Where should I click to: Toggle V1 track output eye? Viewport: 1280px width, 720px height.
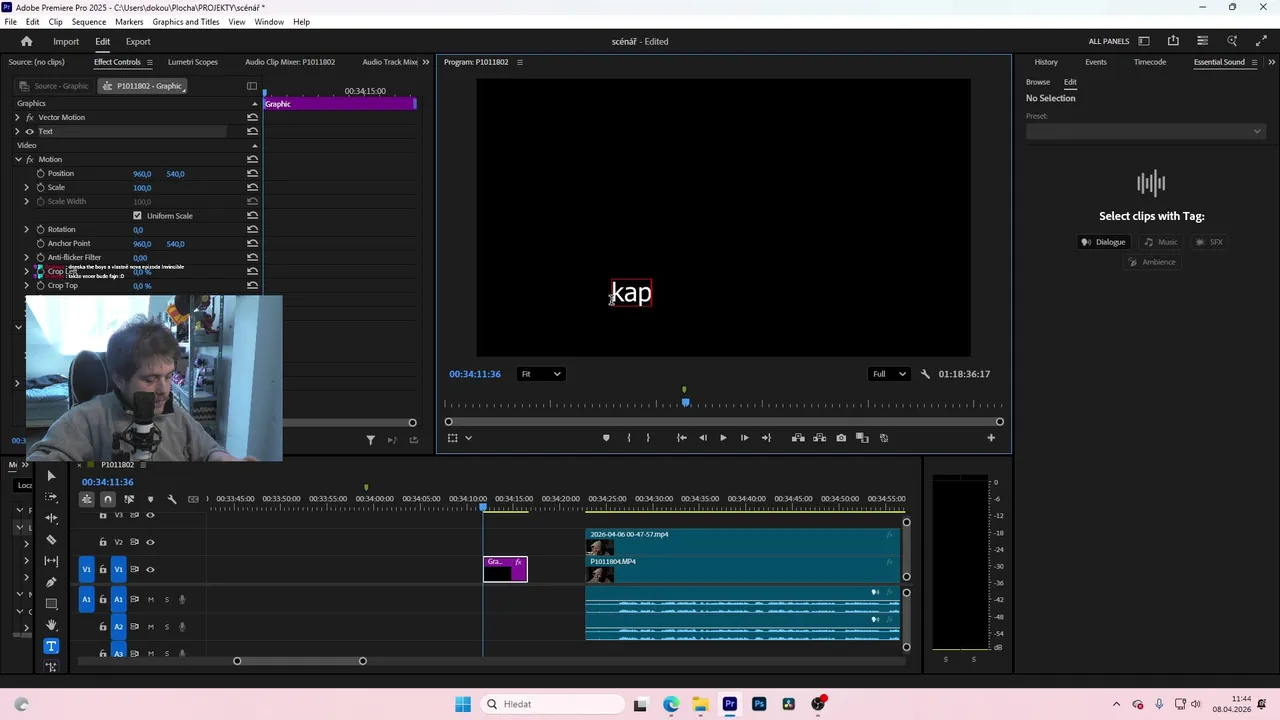coord(150,570)
